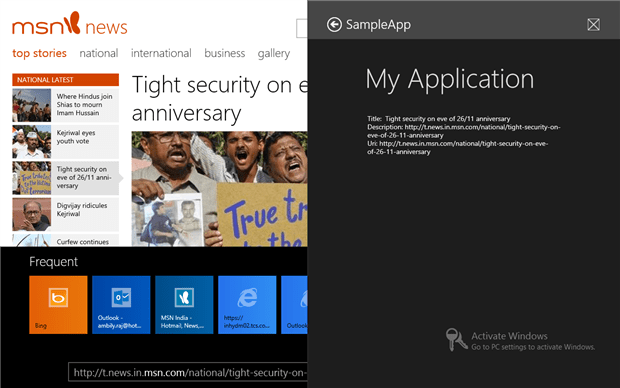The width and height of the screenshot is (620, 388).
Task: Click thumbnail for Kejriwal eyes youth vote
Action: tap(32, 142)
